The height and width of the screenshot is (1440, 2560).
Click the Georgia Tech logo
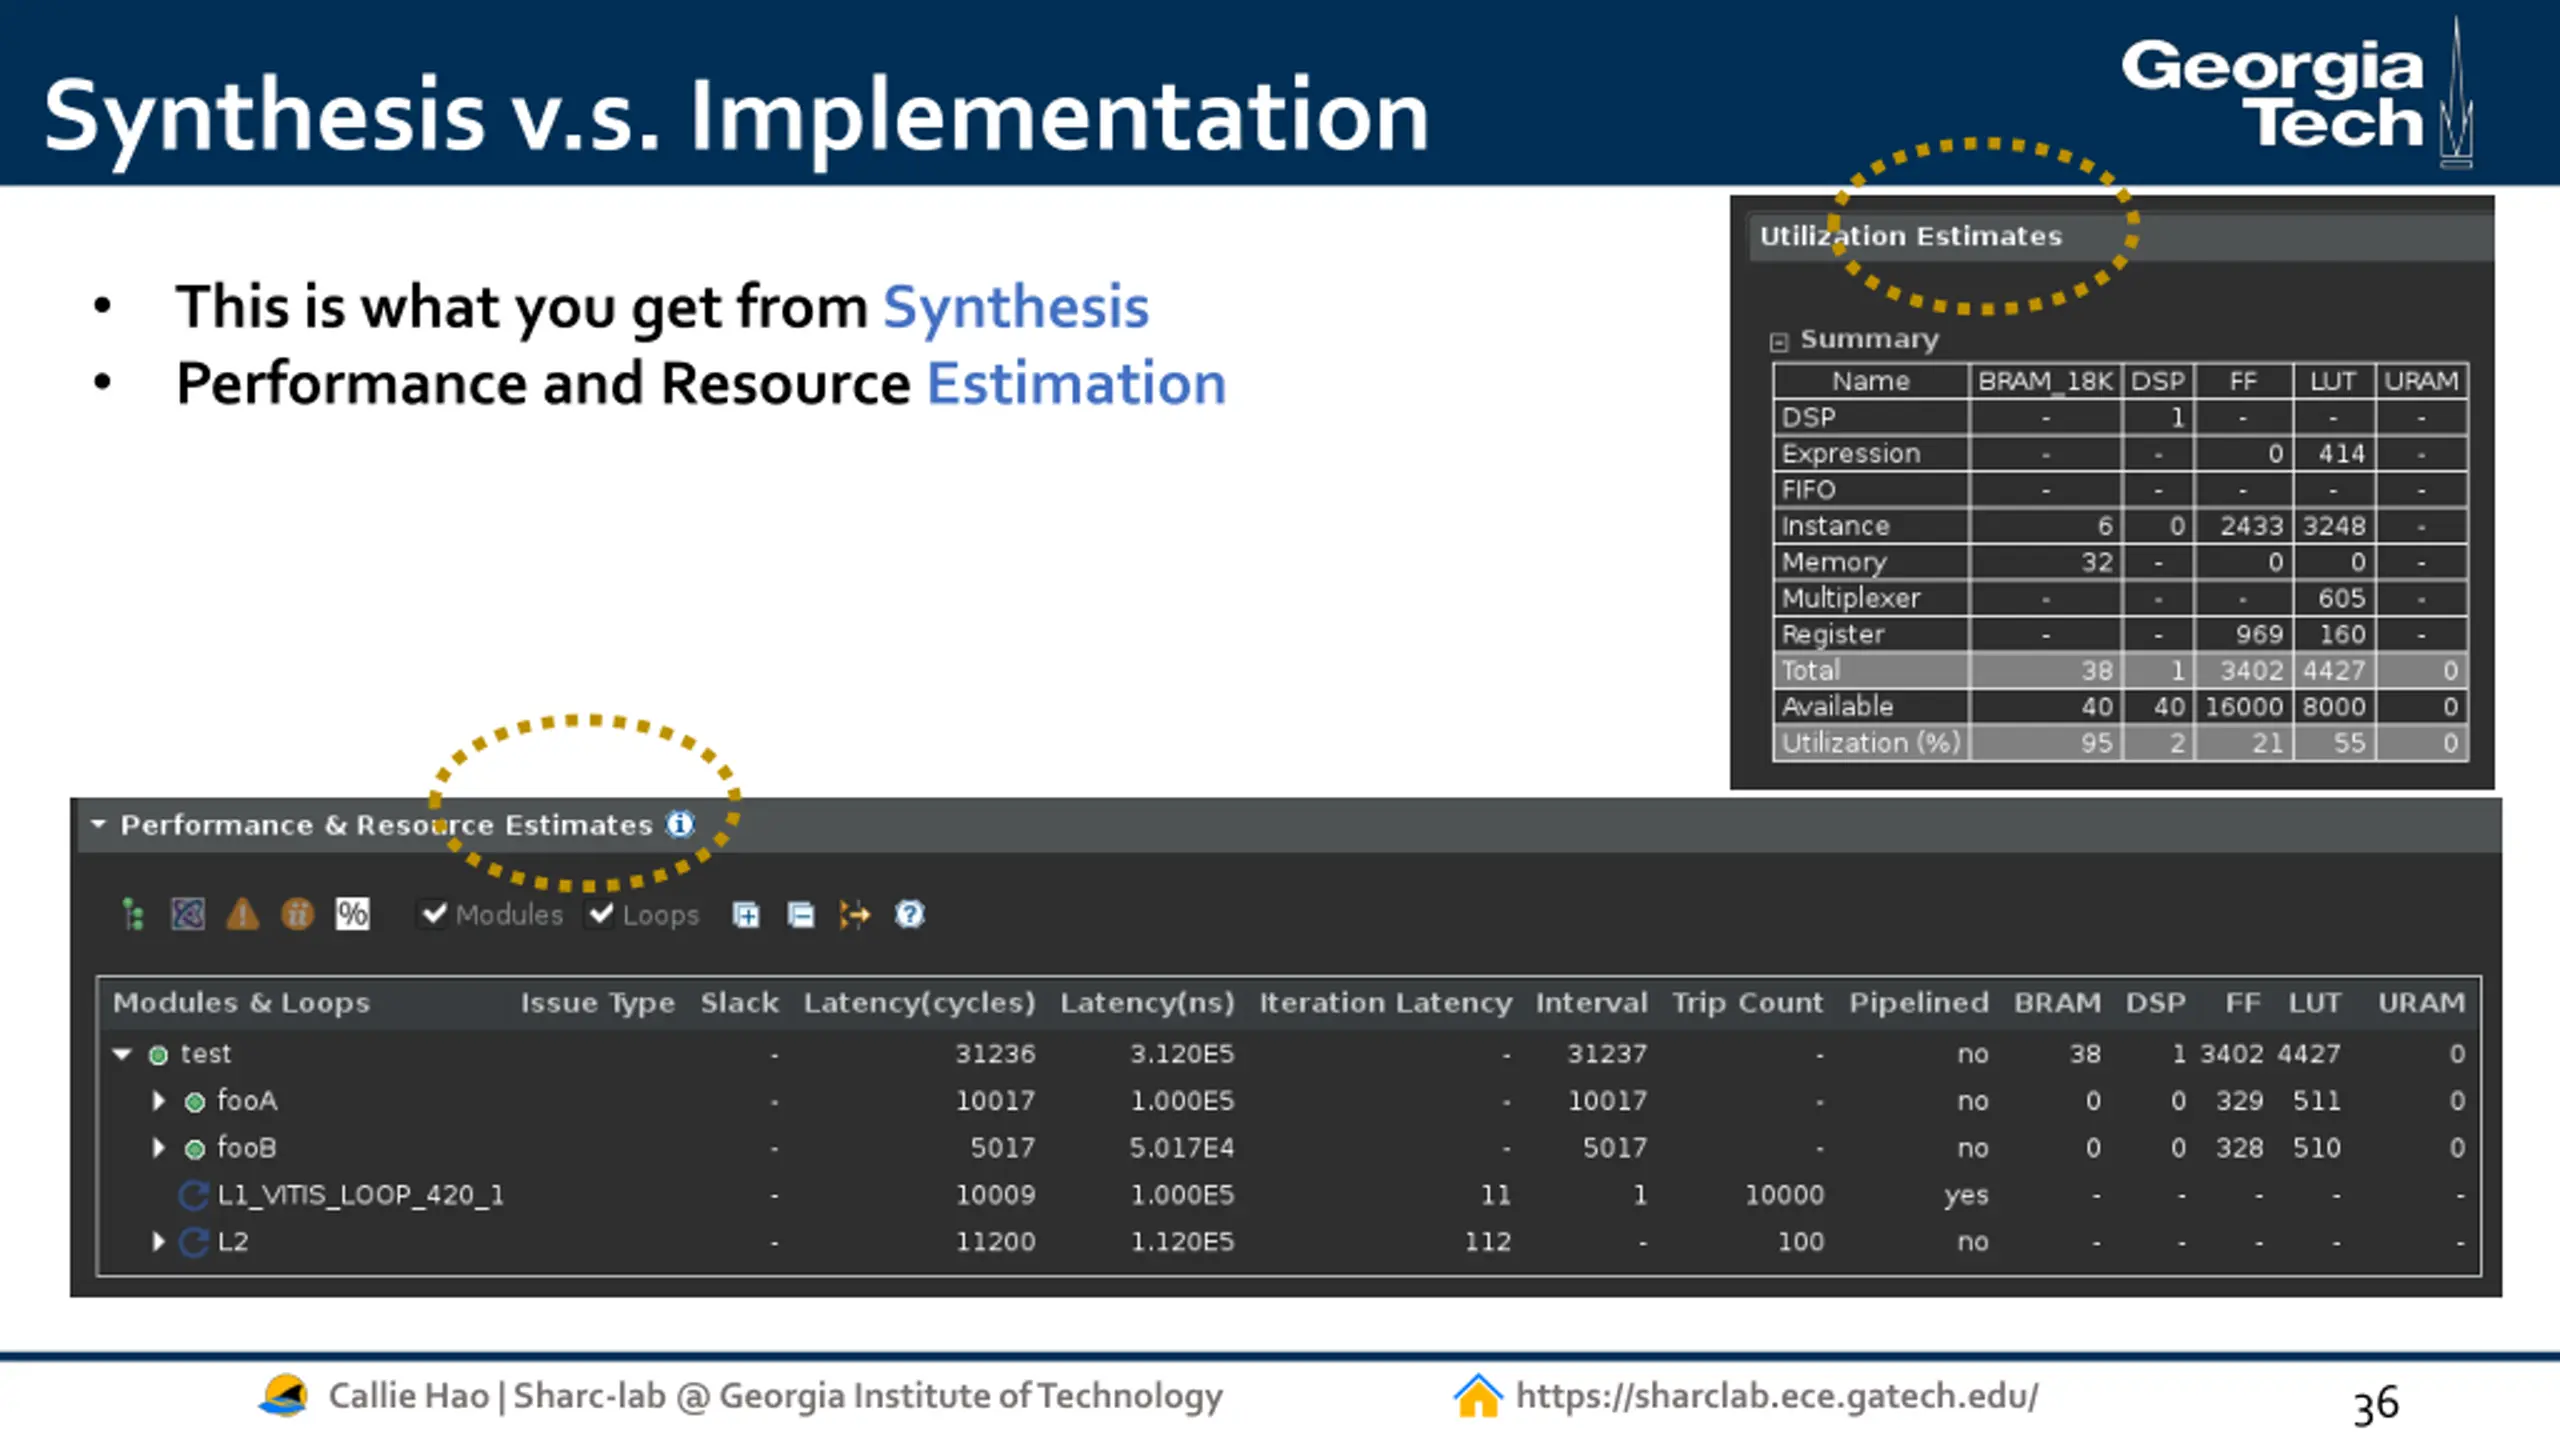click(2297, 93)
